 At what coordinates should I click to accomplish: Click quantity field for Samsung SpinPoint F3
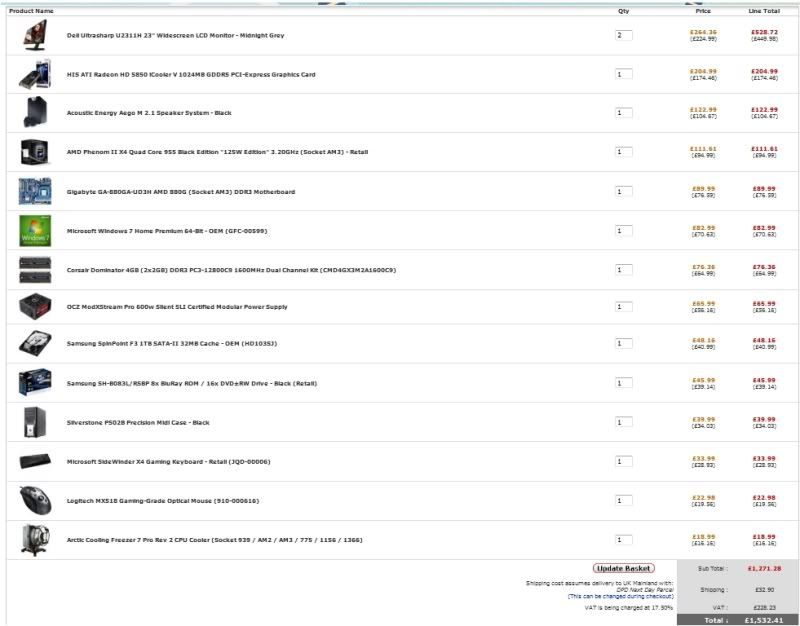click(x=623, y=343)
